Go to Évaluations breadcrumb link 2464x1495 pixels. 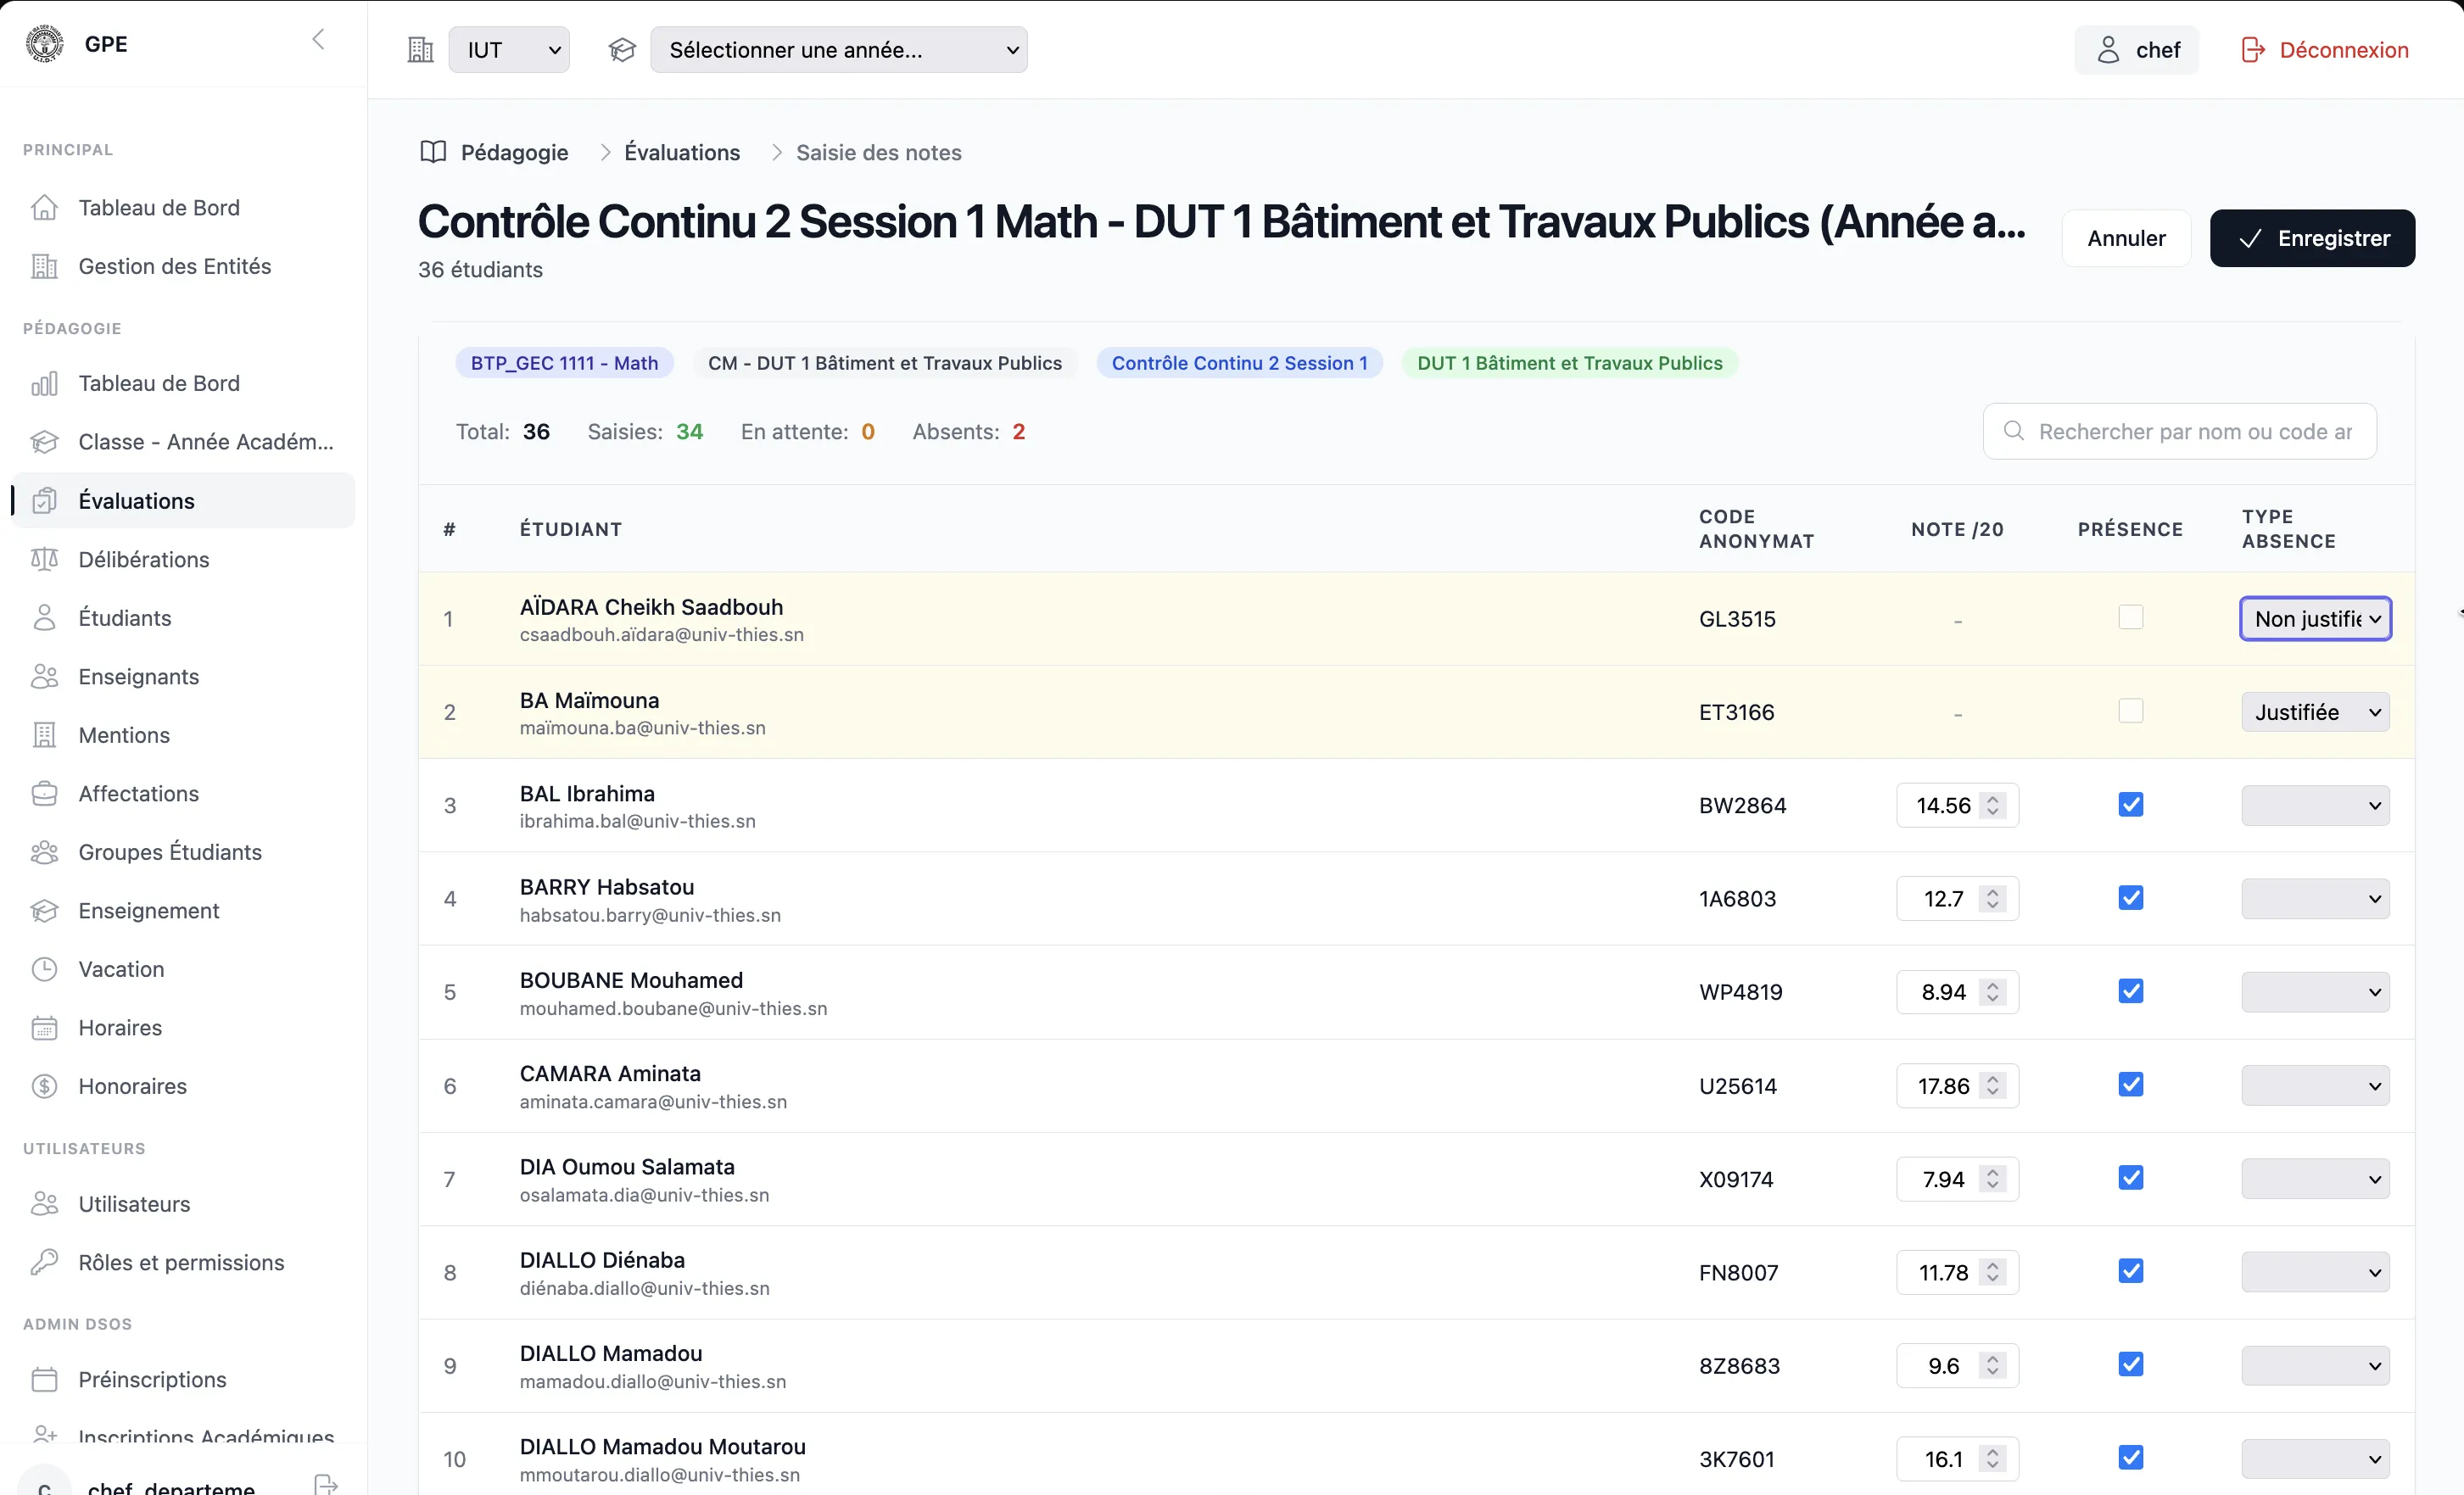click(682, 152)
